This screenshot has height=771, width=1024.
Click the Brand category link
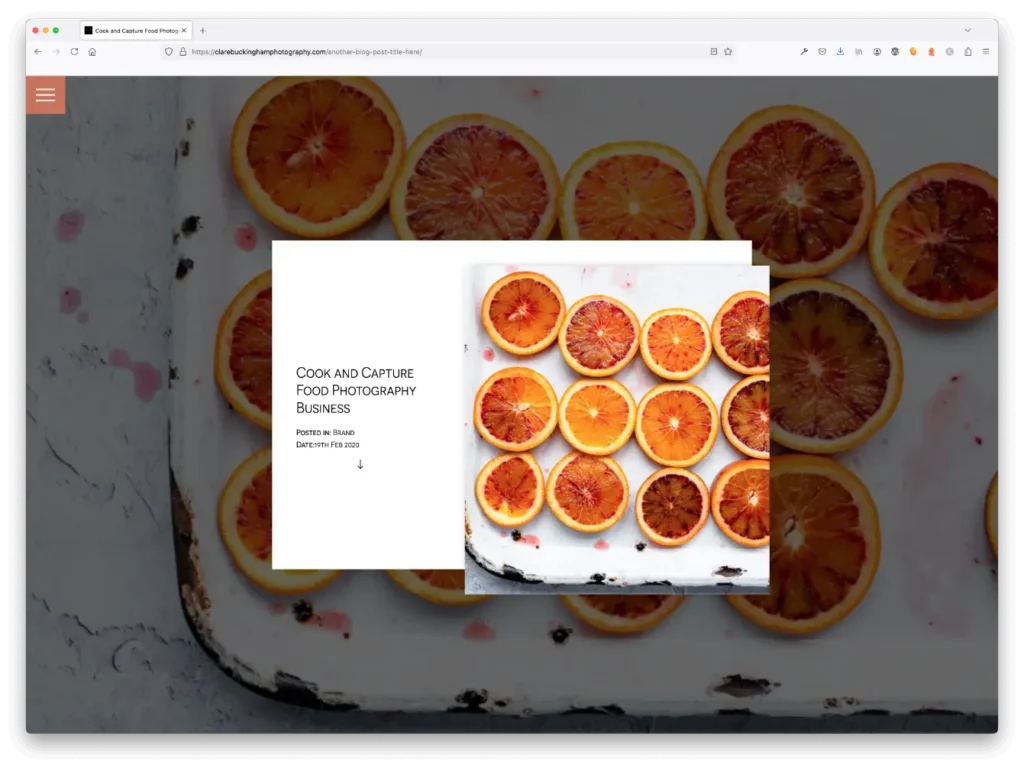(x=344, y=432)
